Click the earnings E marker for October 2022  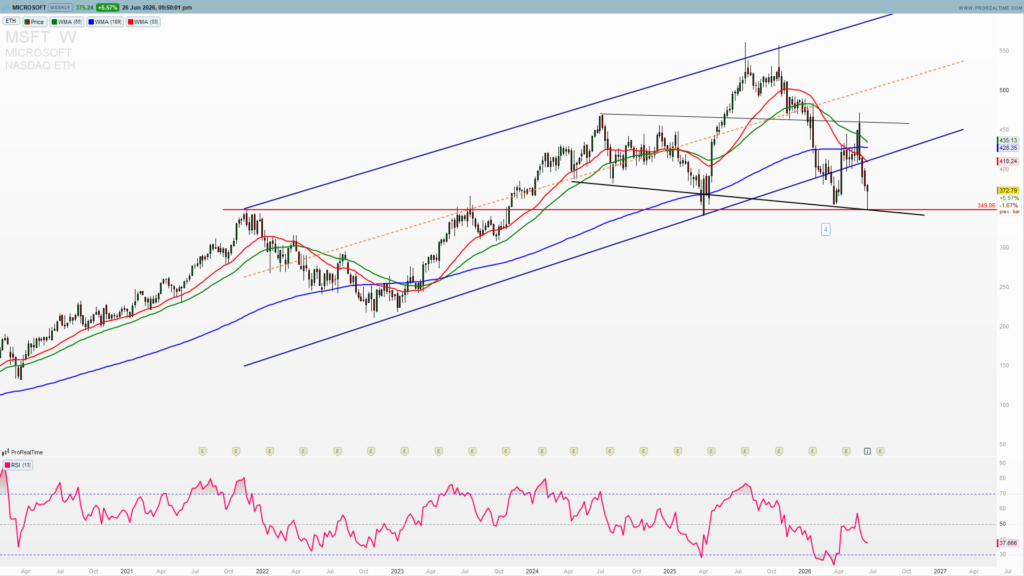pyautogui.click(x=371, y=451)
